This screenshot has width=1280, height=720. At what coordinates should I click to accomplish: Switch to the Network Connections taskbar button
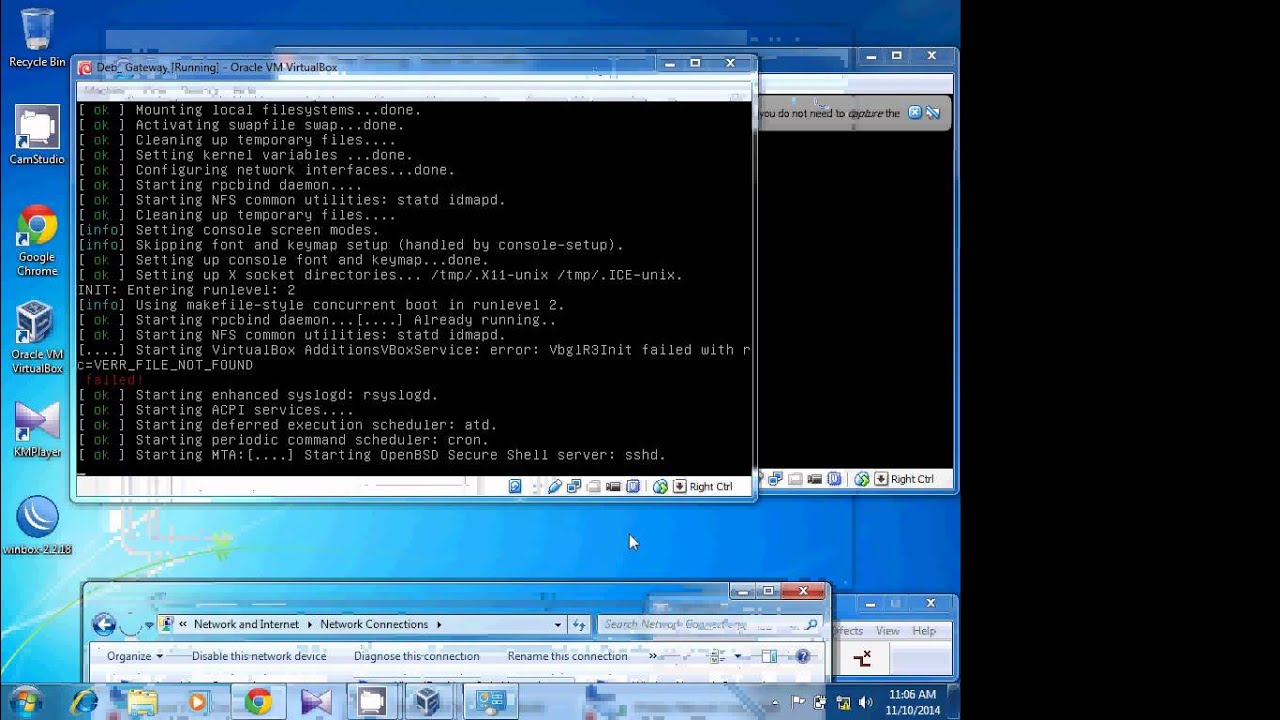(x=490, y=702)
